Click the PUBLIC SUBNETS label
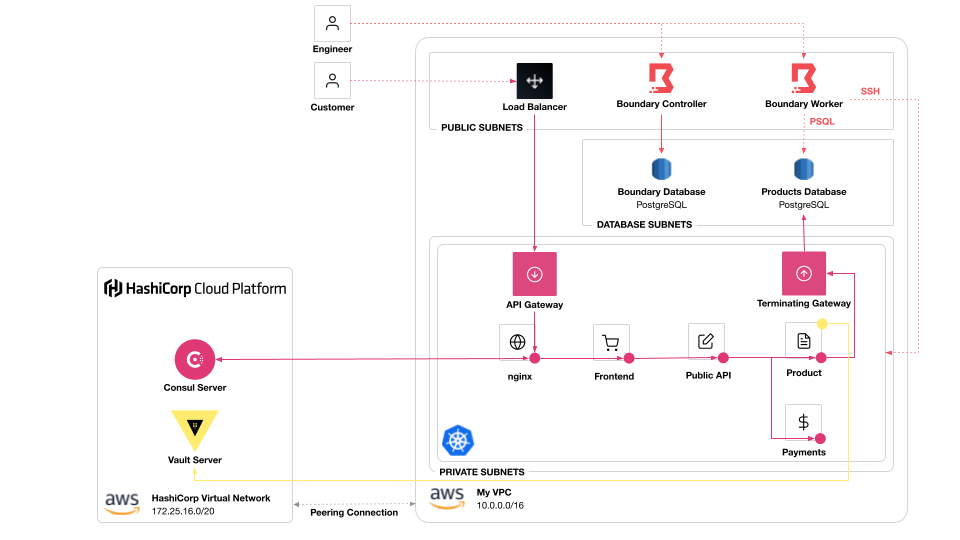 [x=482, y=127]
